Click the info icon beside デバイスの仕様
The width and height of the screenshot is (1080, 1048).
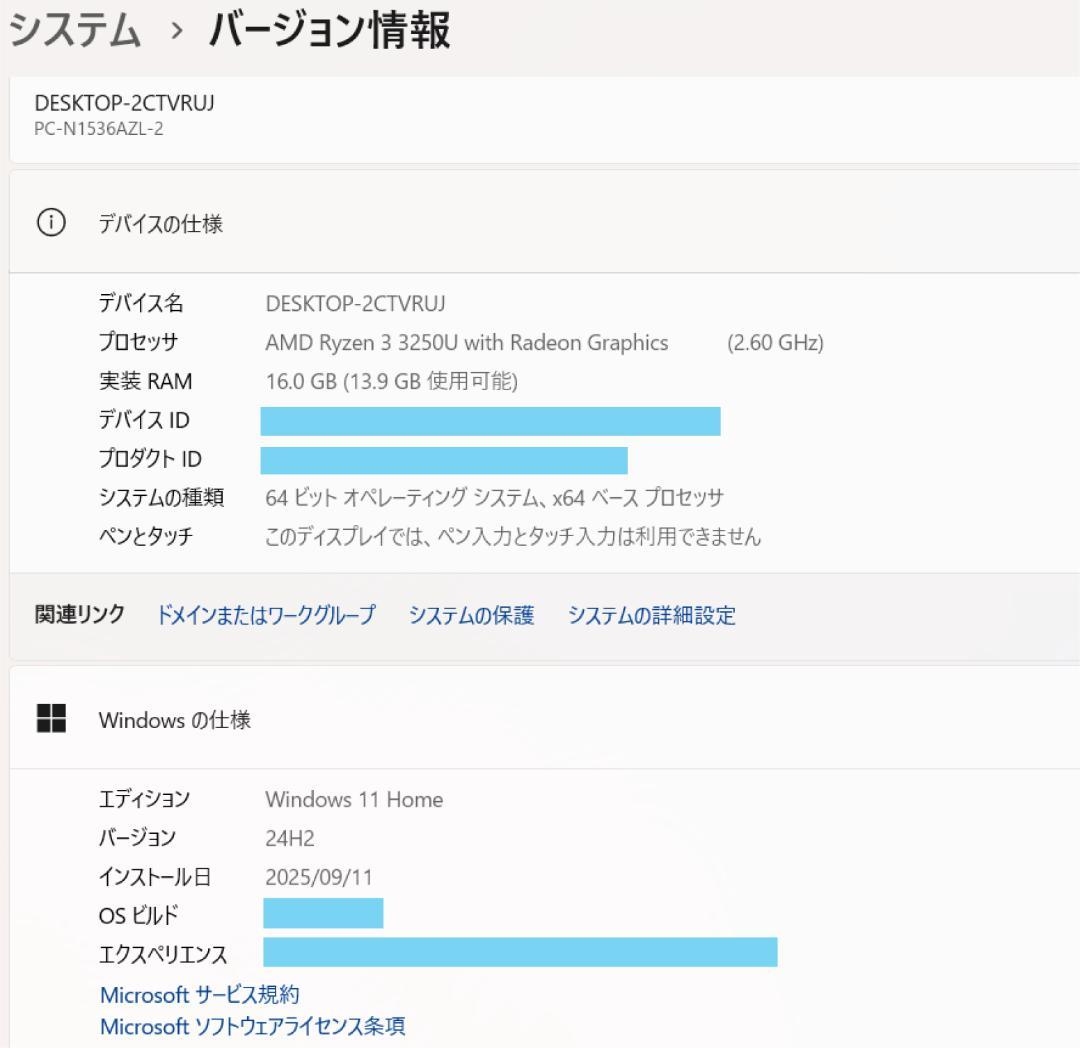point(51,222)
